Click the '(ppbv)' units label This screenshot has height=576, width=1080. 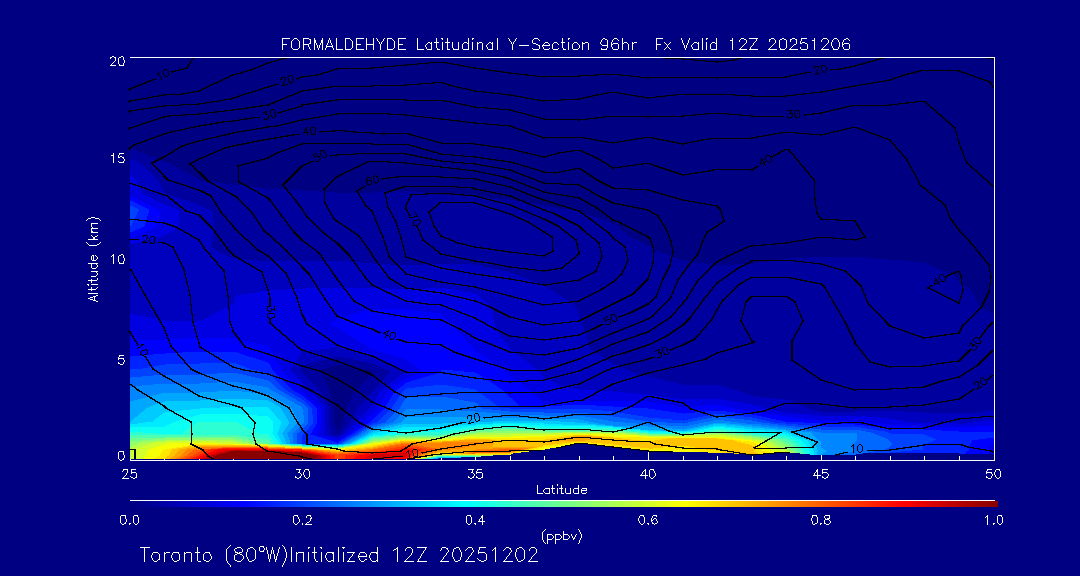point(561,536)
